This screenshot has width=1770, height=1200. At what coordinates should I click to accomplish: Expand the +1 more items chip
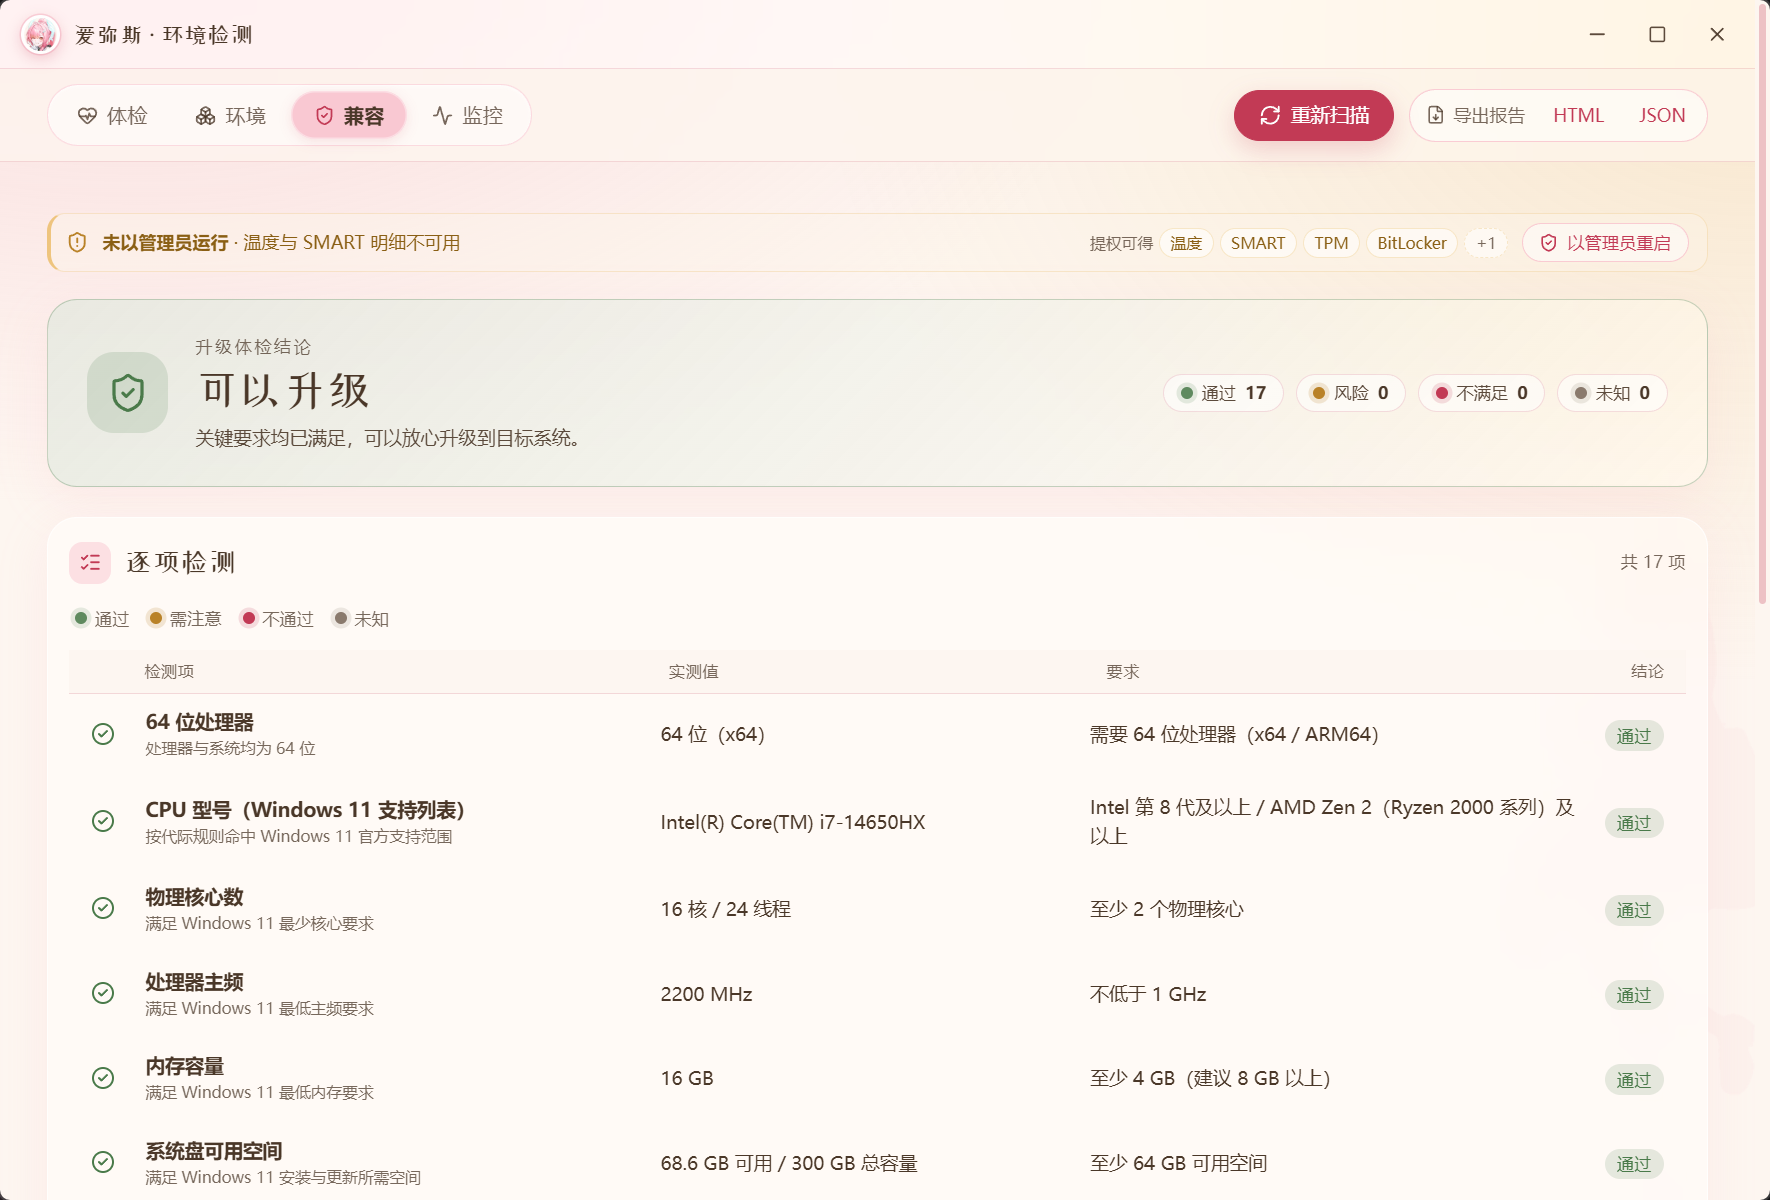click(1486, 243)
